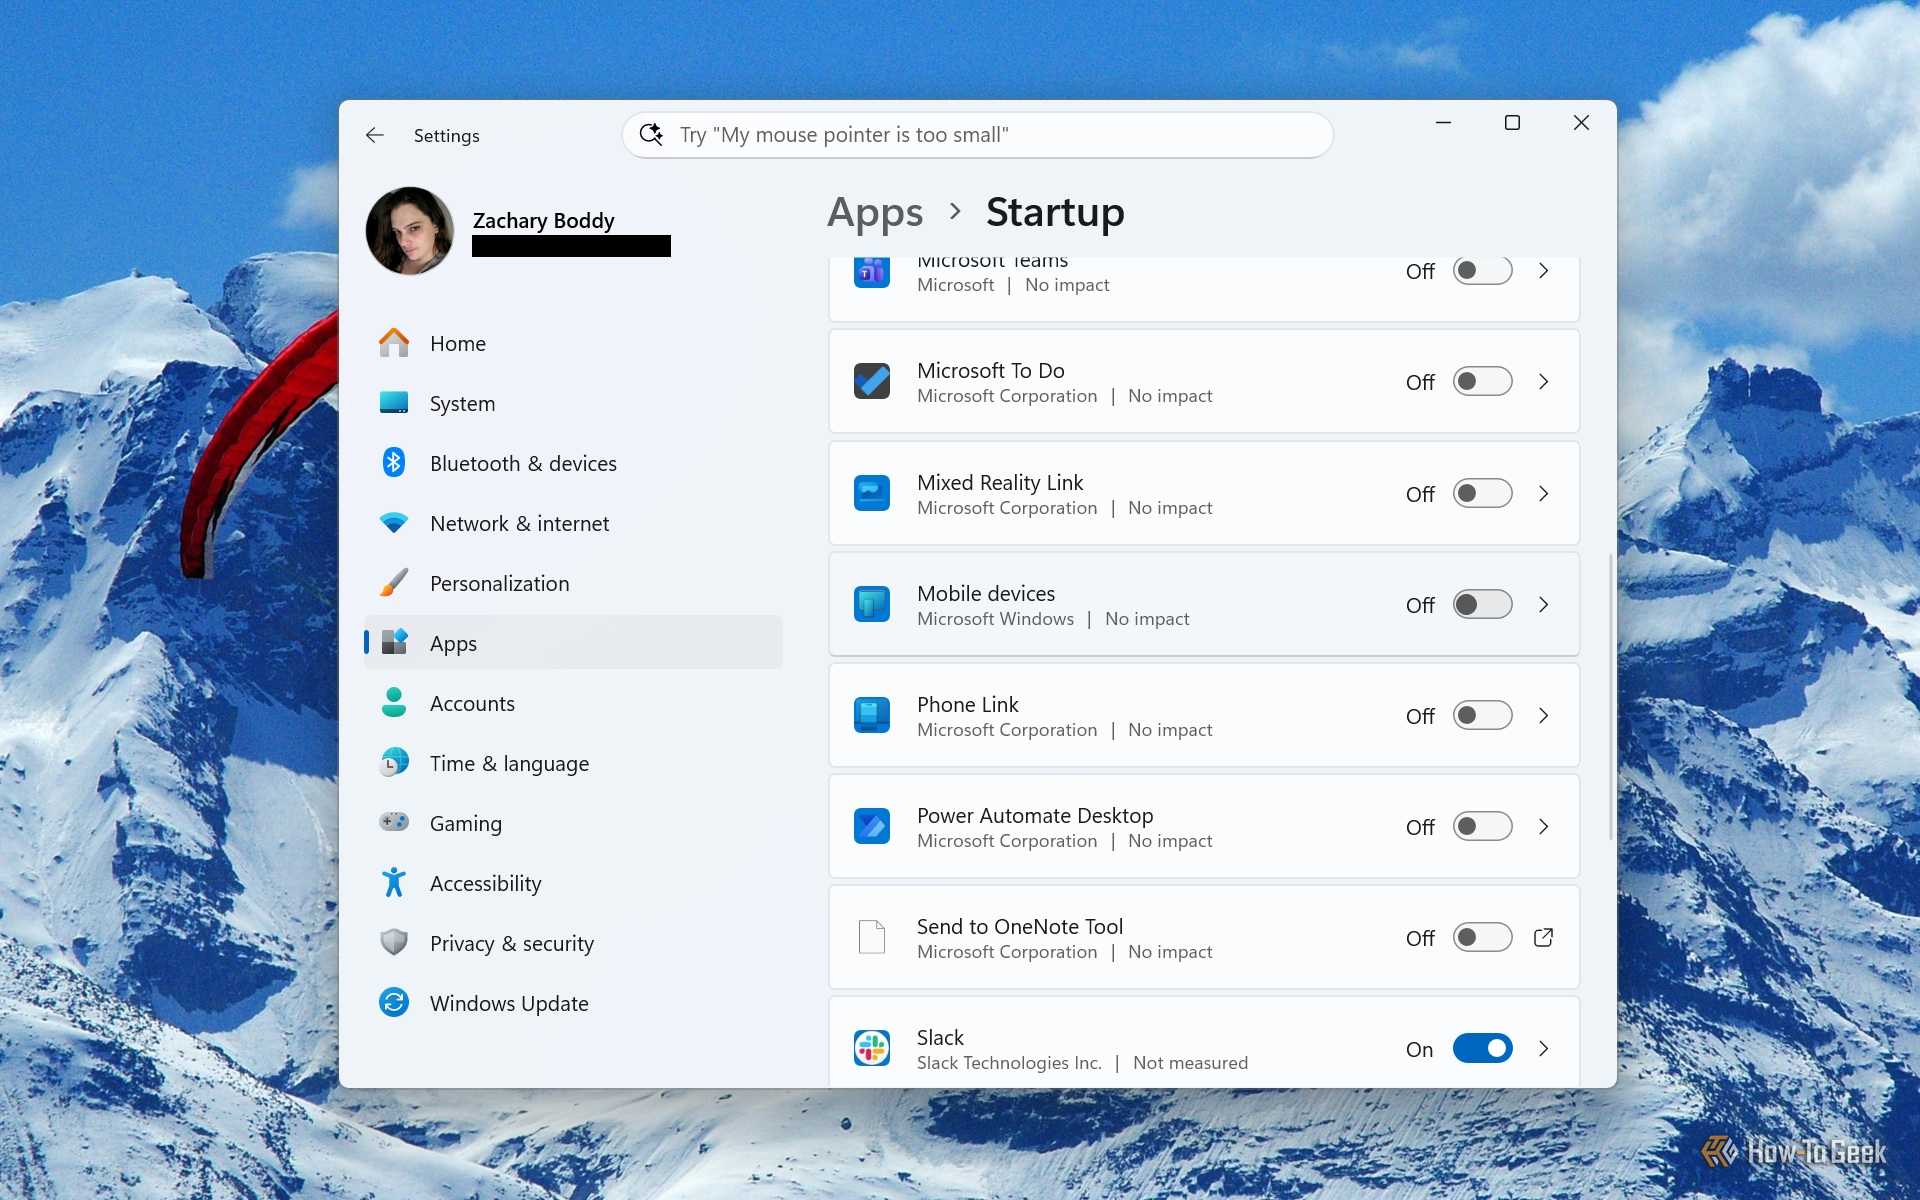Expand Power Automate Desktop chevron
The height and width of the screenshot is (1200, 1920).
pyautogui.click(x=1544, y=826)
